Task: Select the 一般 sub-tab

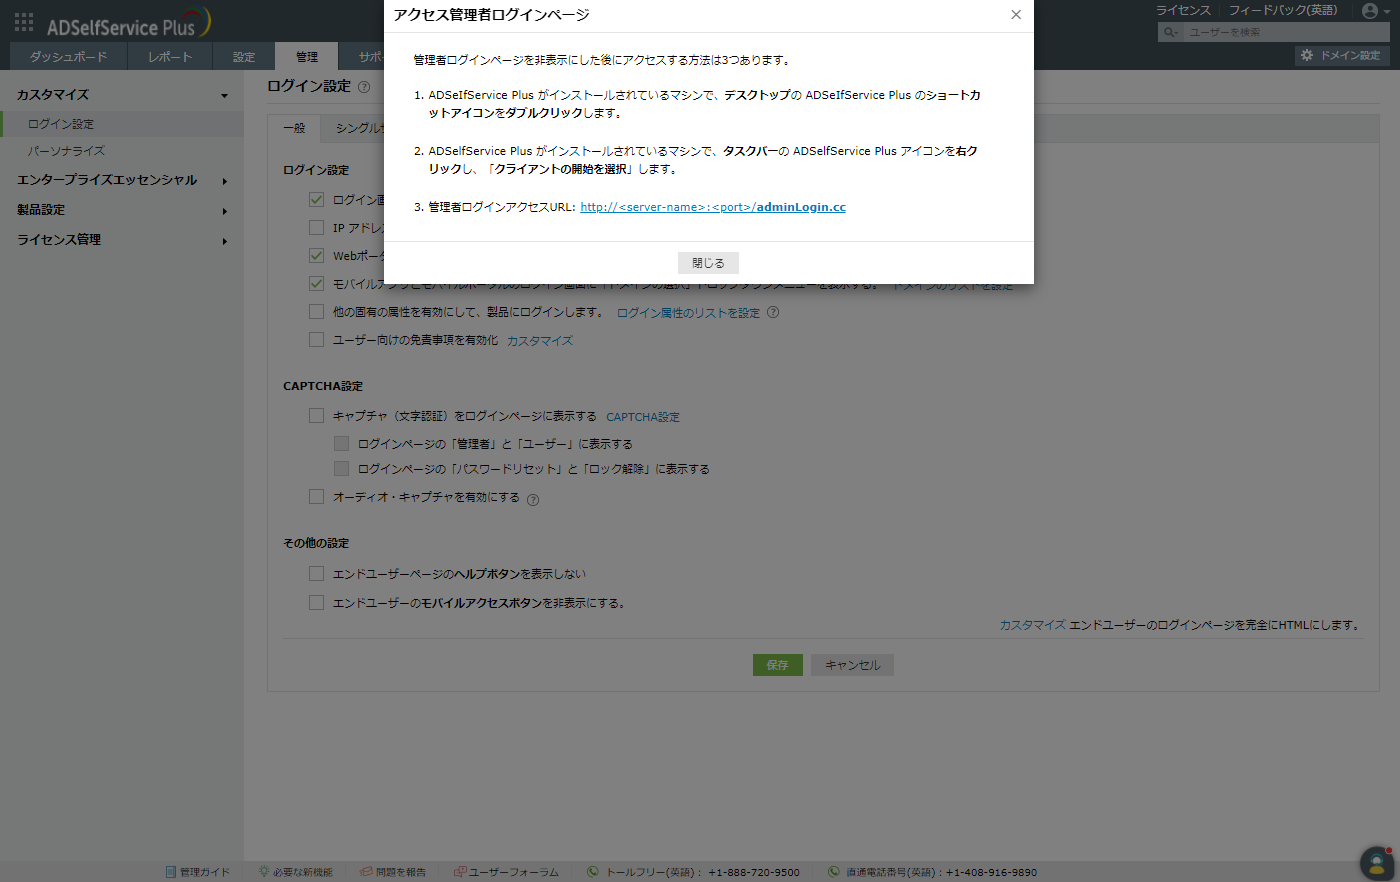Action: tap(294, 128)
